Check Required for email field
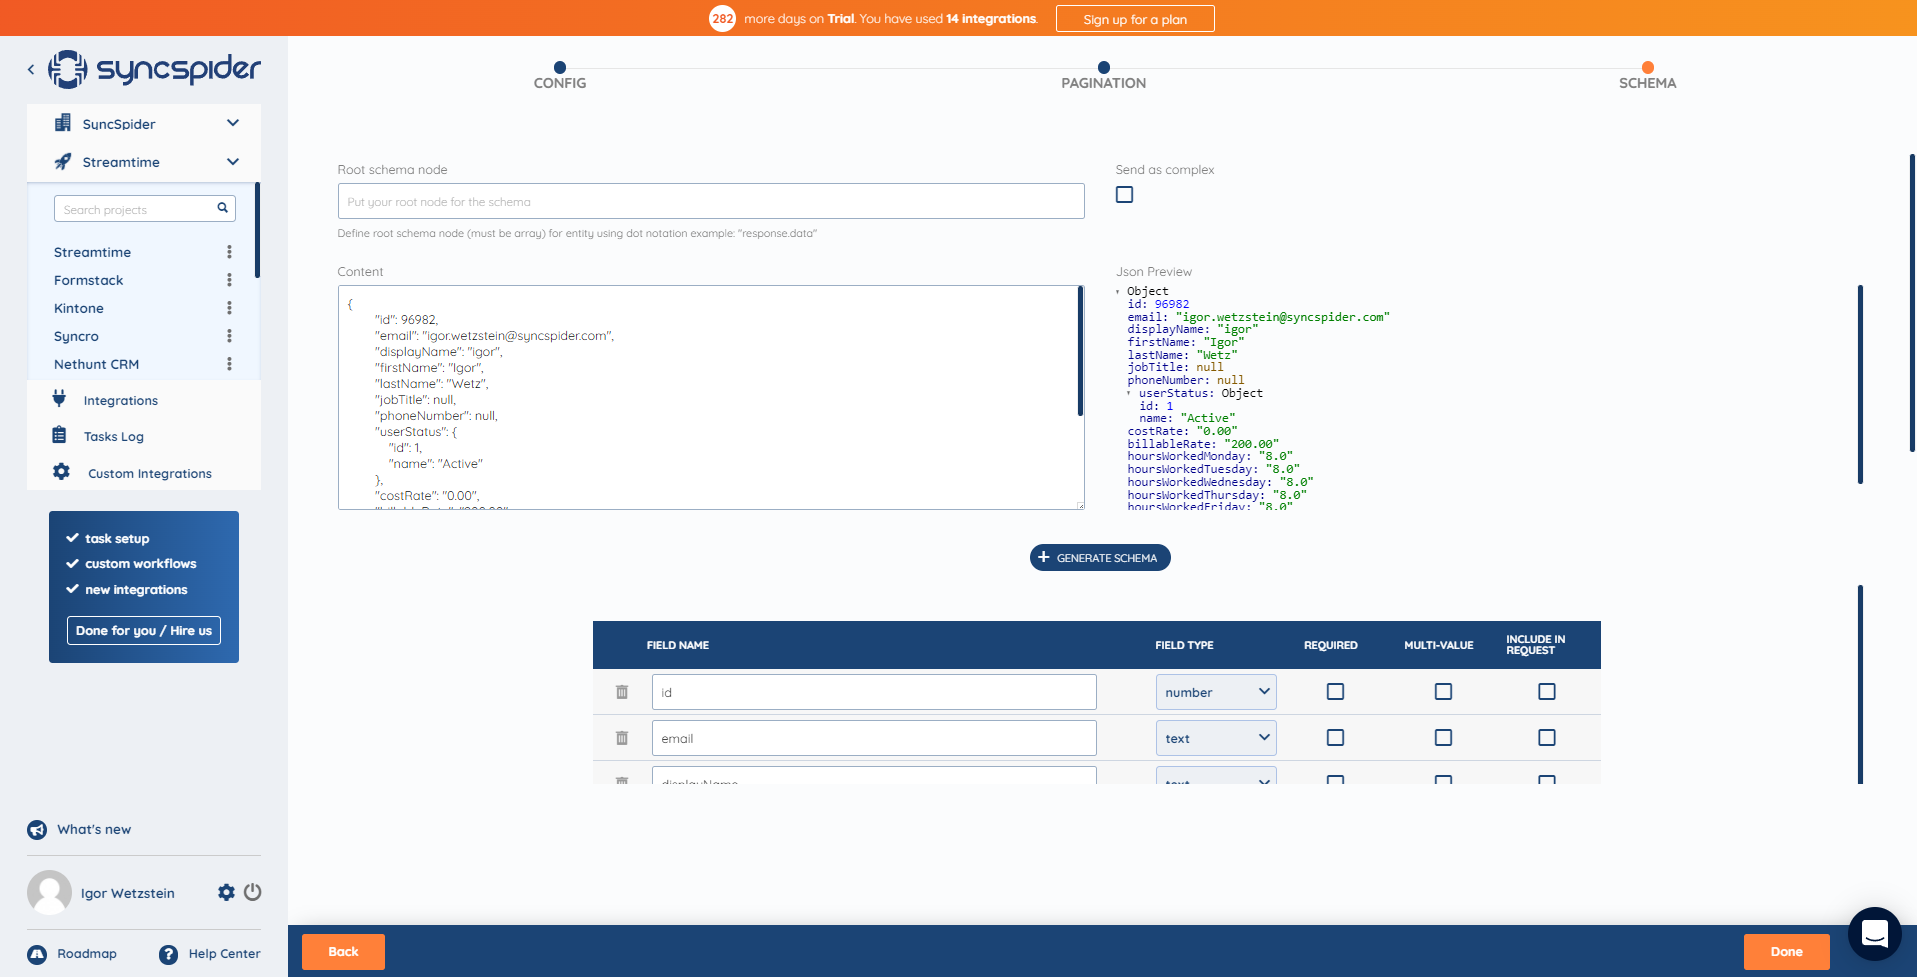 1335,738
